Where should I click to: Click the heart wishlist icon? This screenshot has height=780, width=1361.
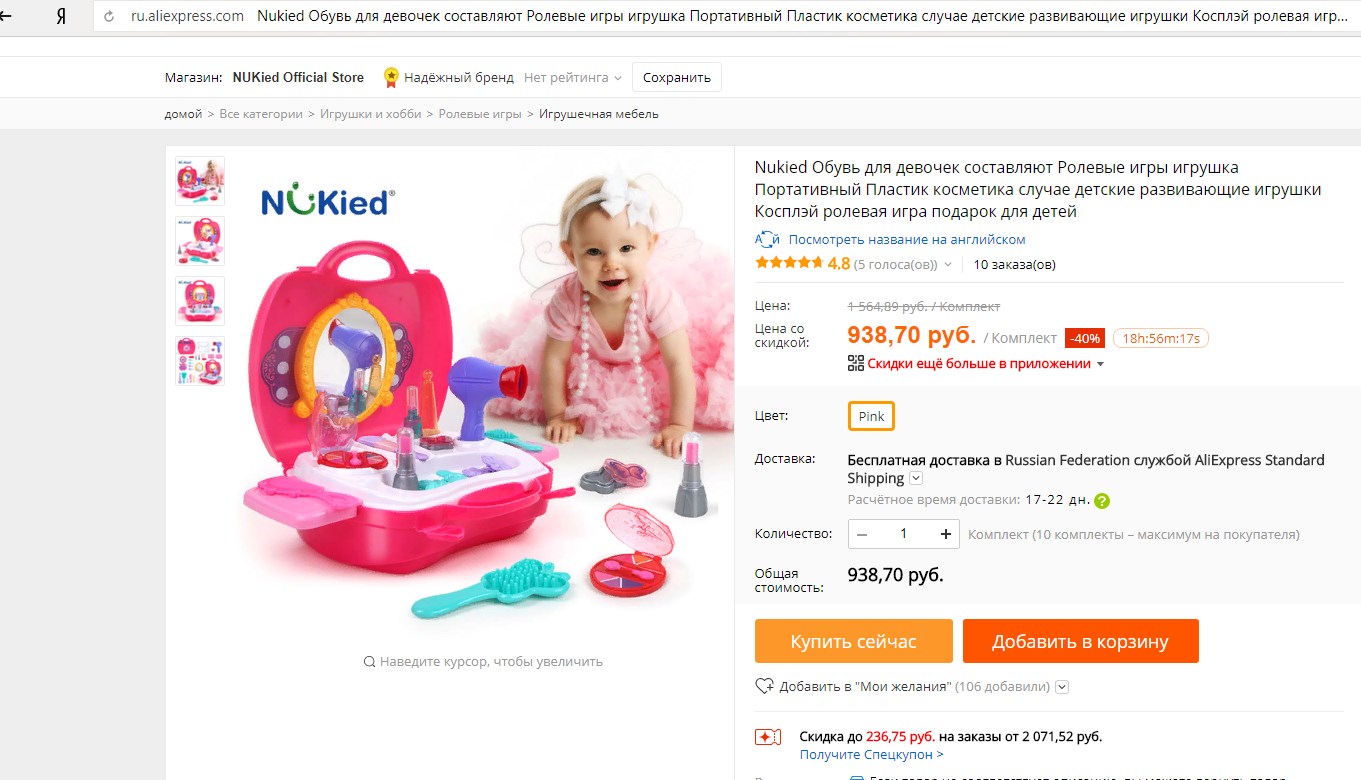click(765, 686)
